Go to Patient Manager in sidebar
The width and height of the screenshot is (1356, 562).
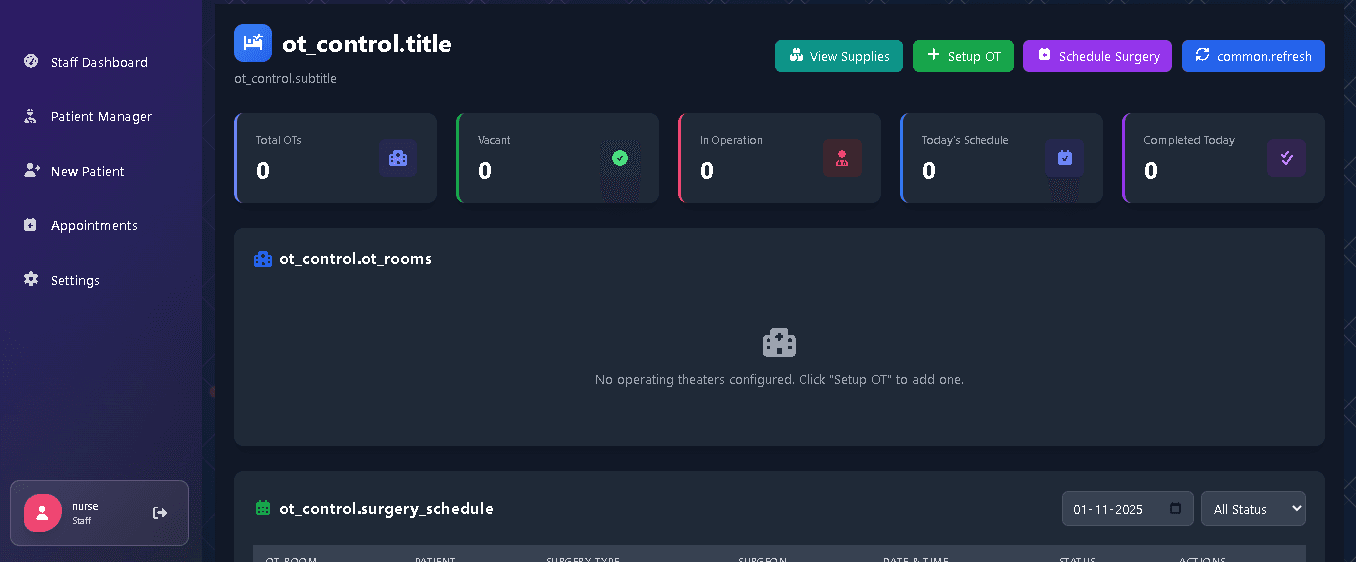101,117
